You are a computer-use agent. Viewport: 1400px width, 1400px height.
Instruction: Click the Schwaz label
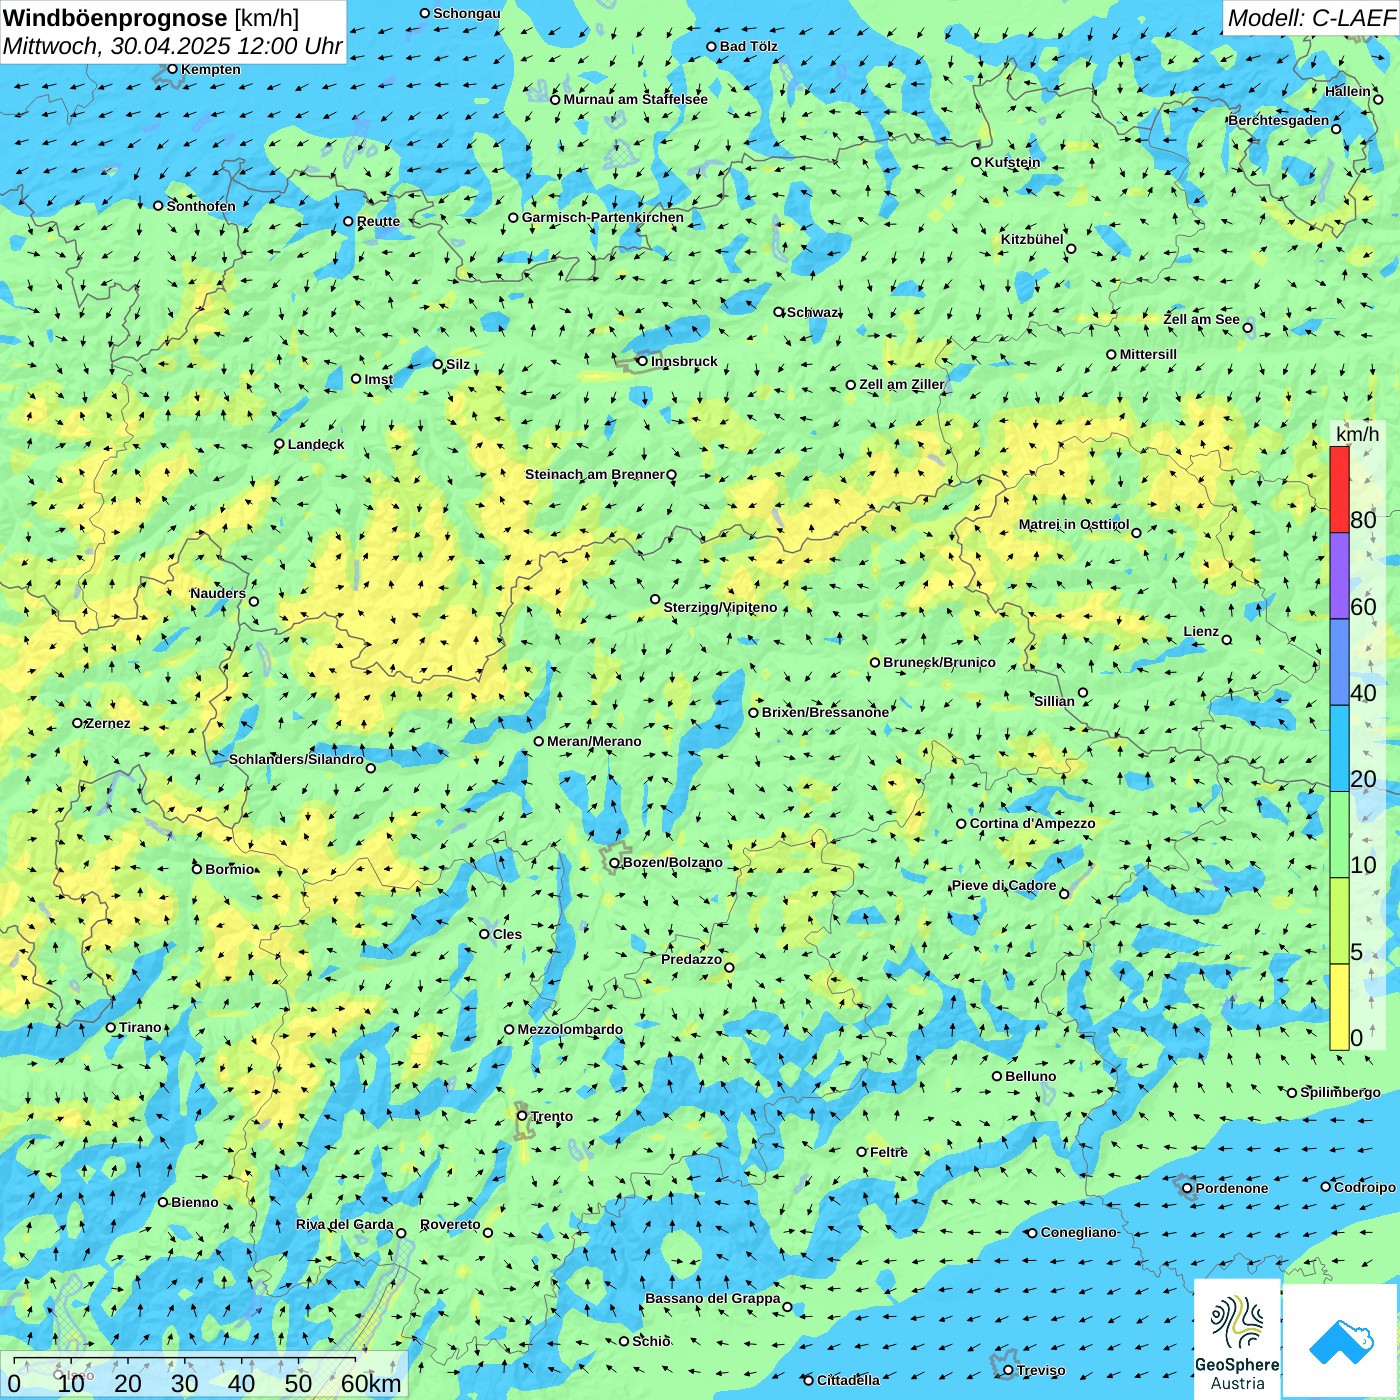tap(813, 312)
